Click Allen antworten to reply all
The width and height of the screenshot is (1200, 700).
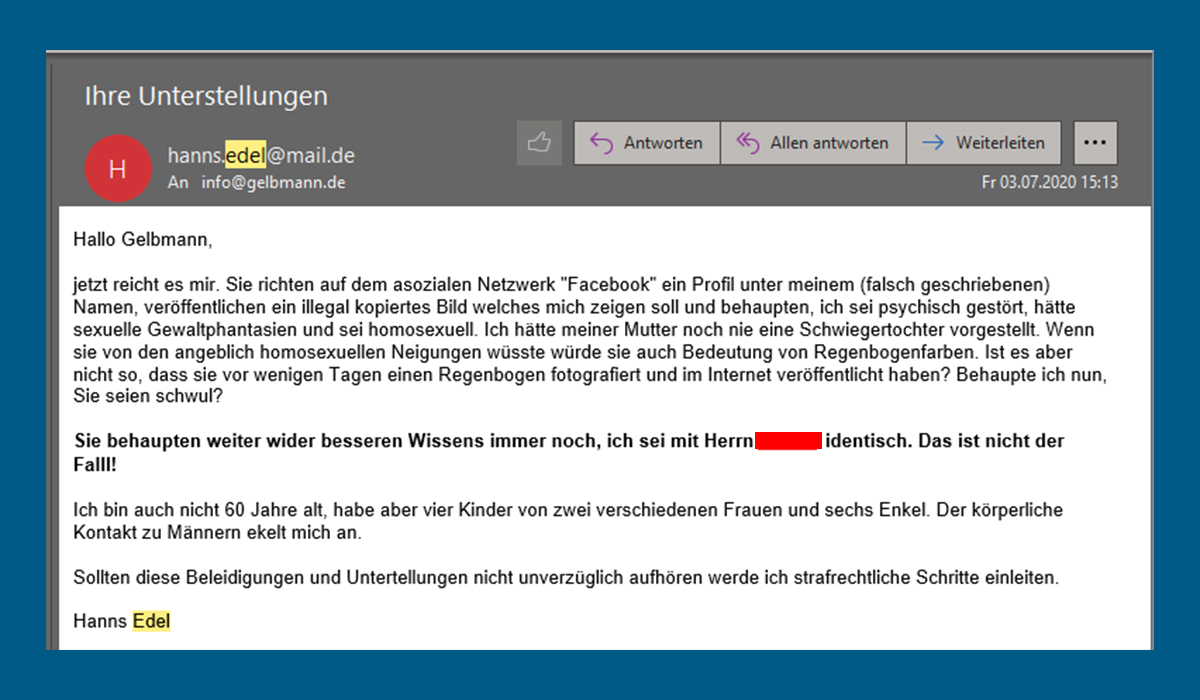[x=812, y=143]
